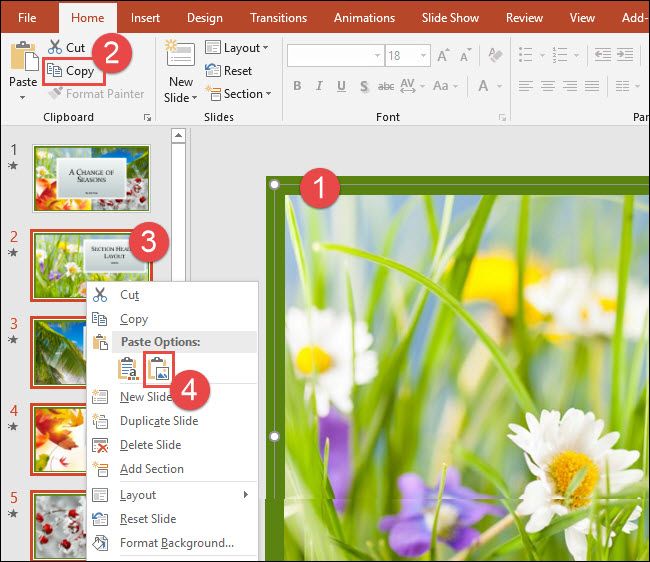Open the File tab

point(27,18)
